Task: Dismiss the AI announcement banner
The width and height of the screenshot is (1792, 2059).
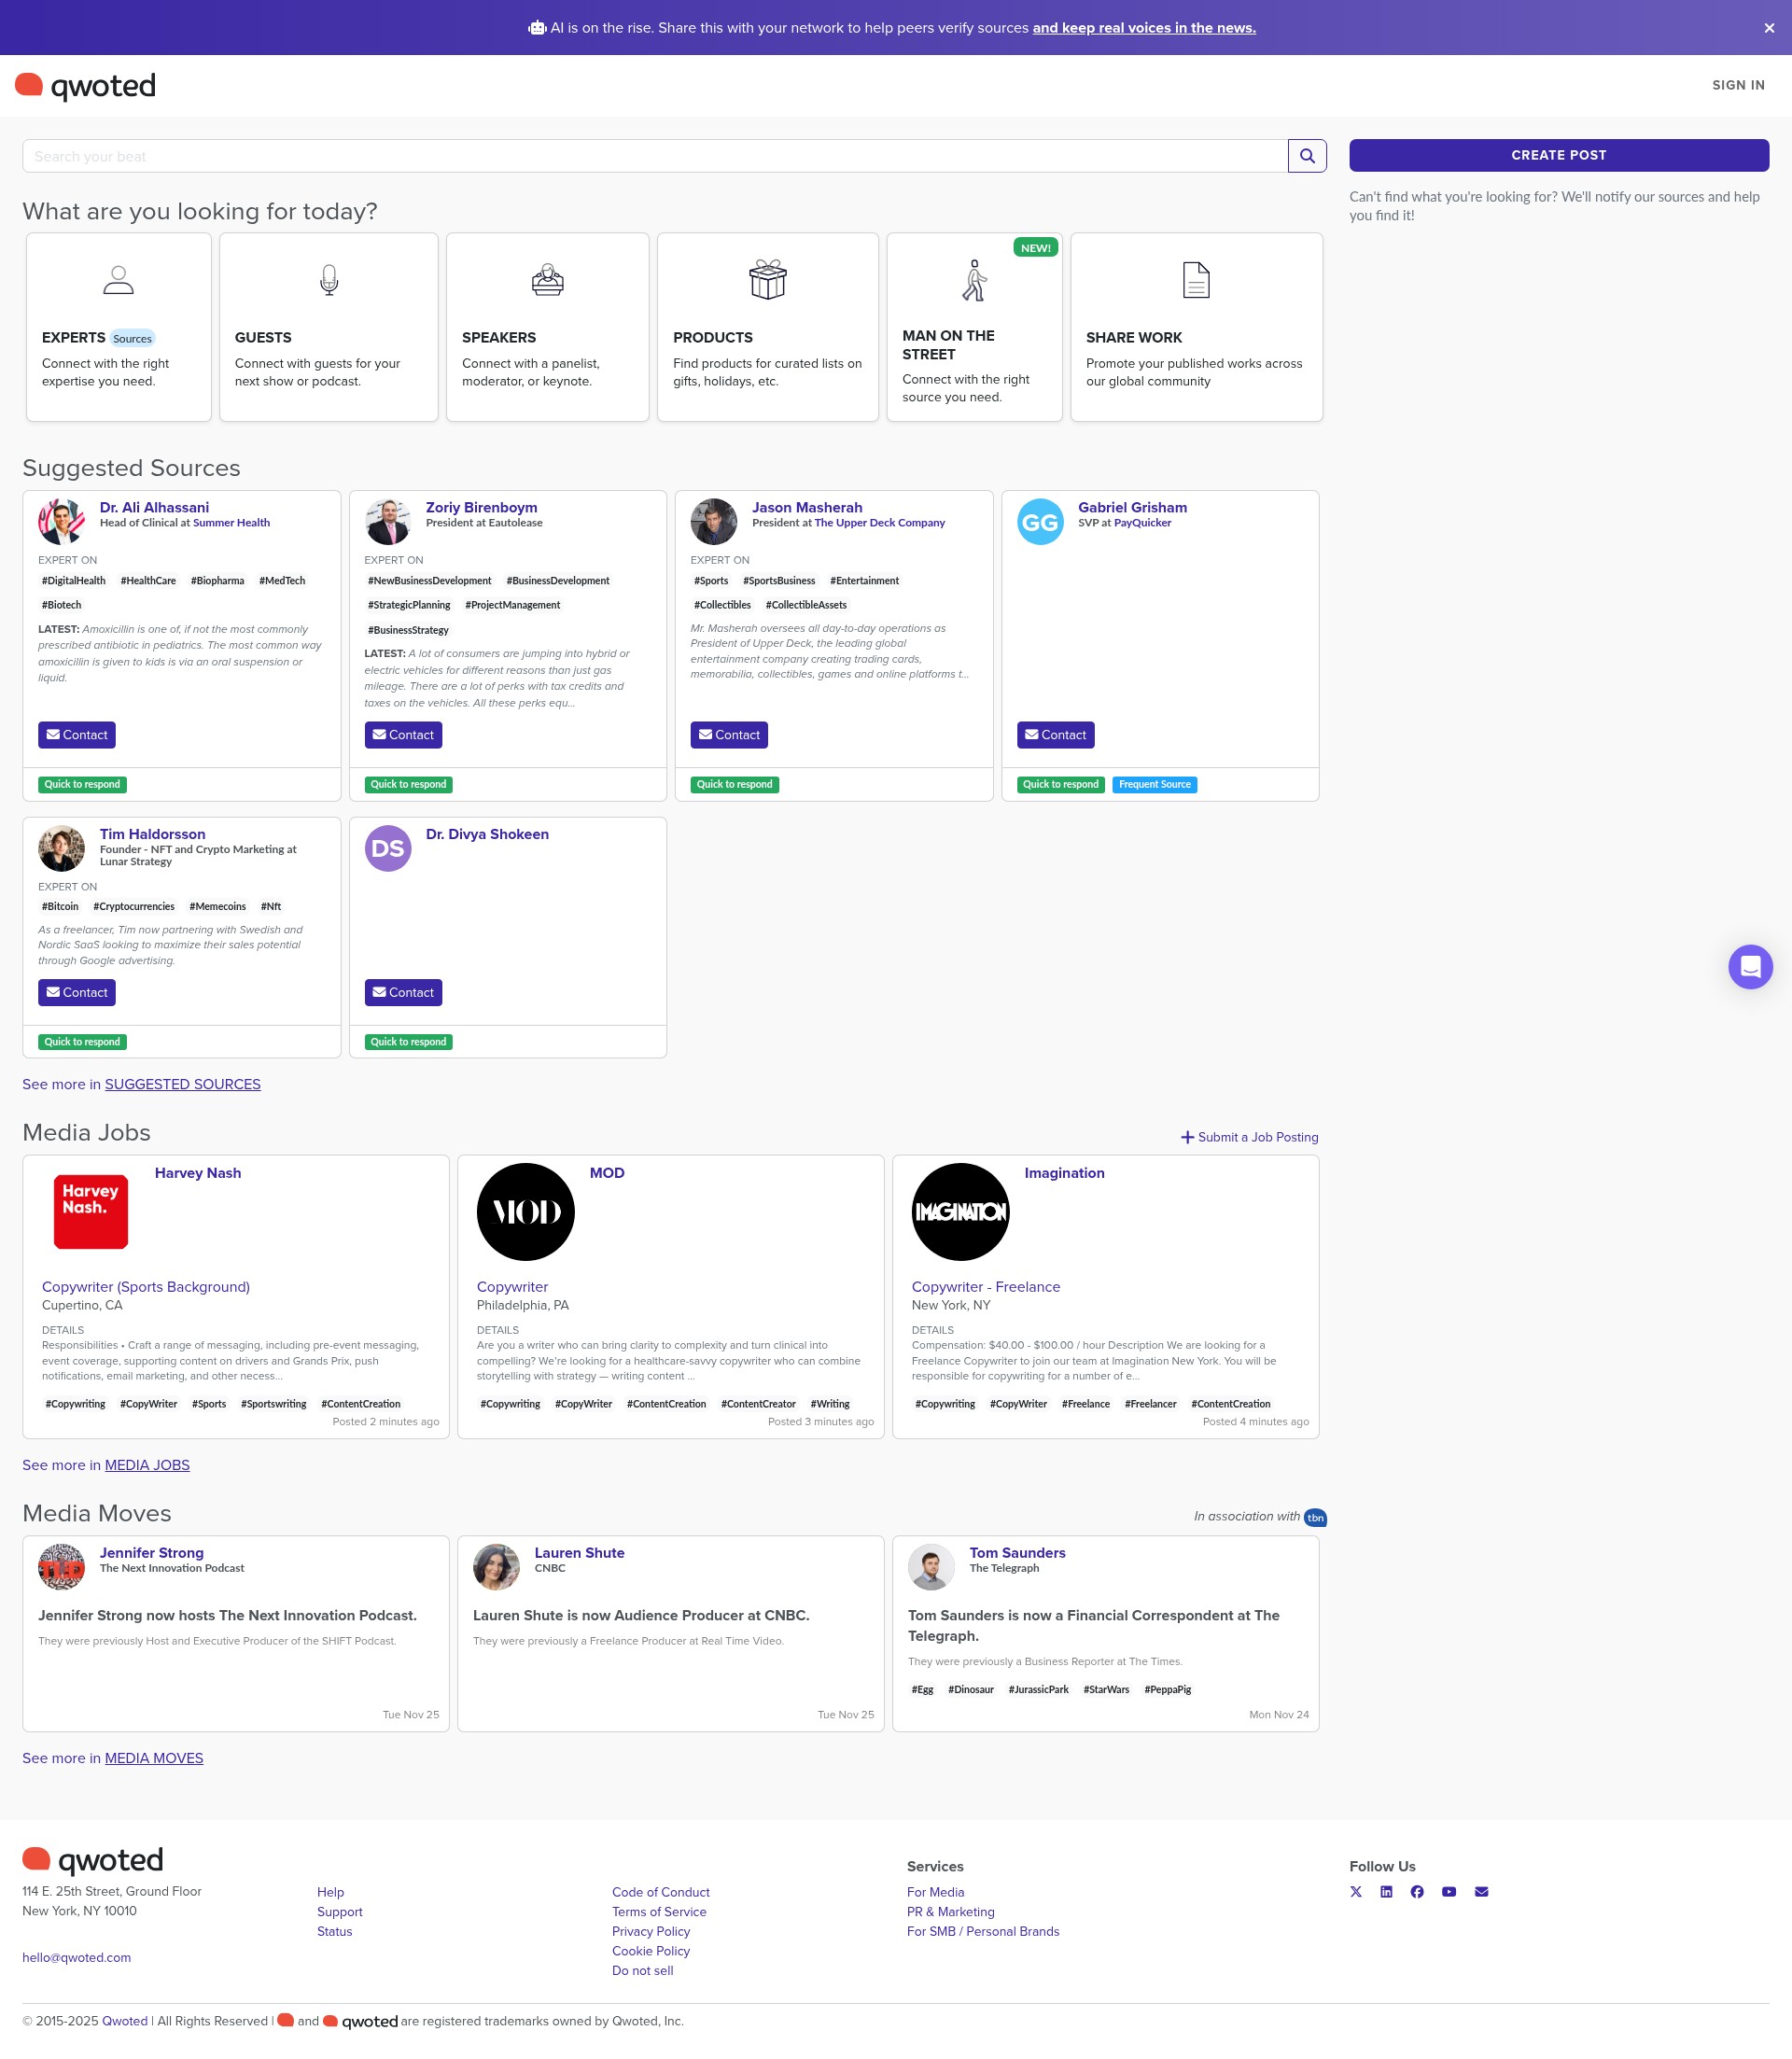Action: 1769,28
